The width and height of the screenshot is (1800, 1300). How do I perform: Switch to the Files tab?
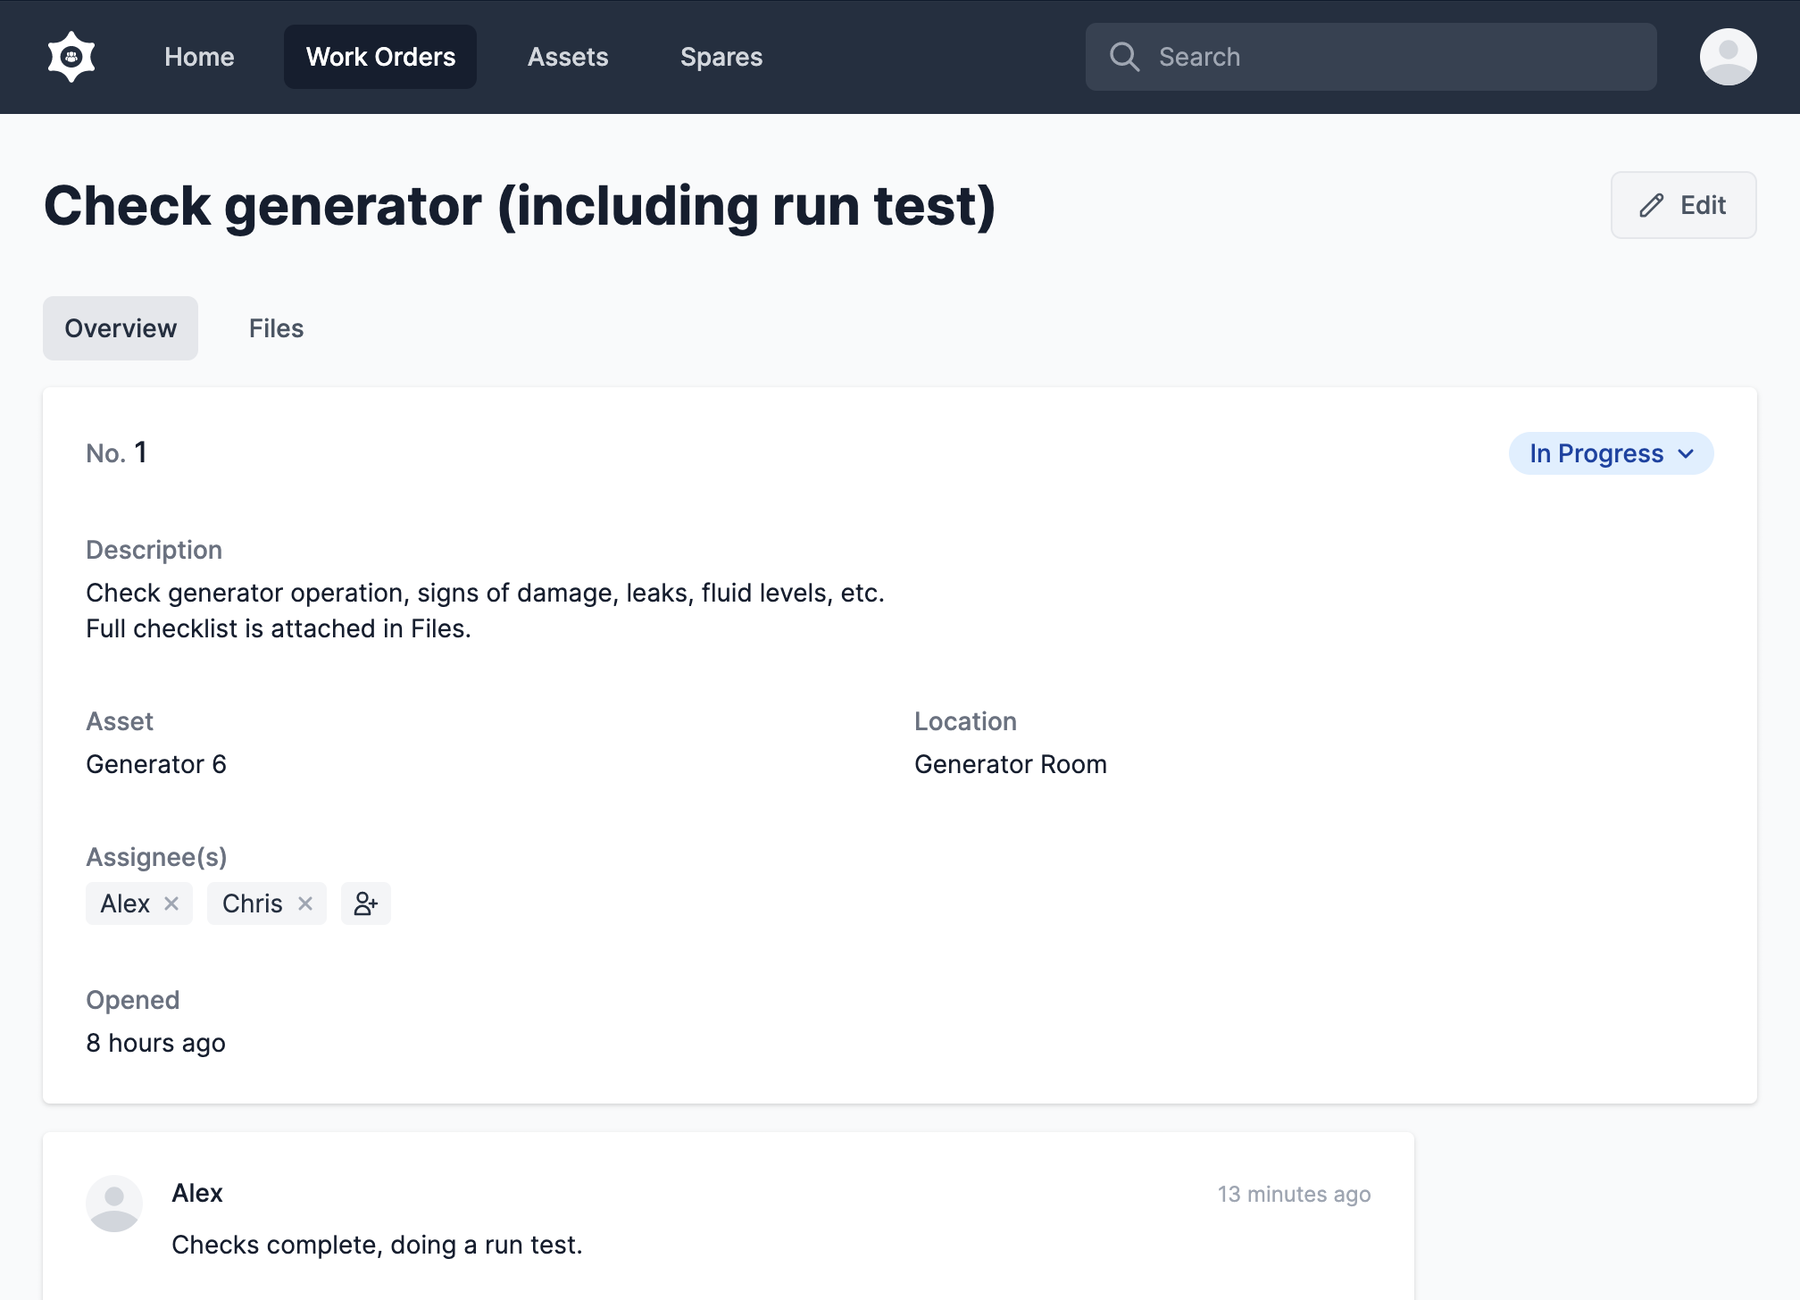pyautogui.click(x=276, y=328)
